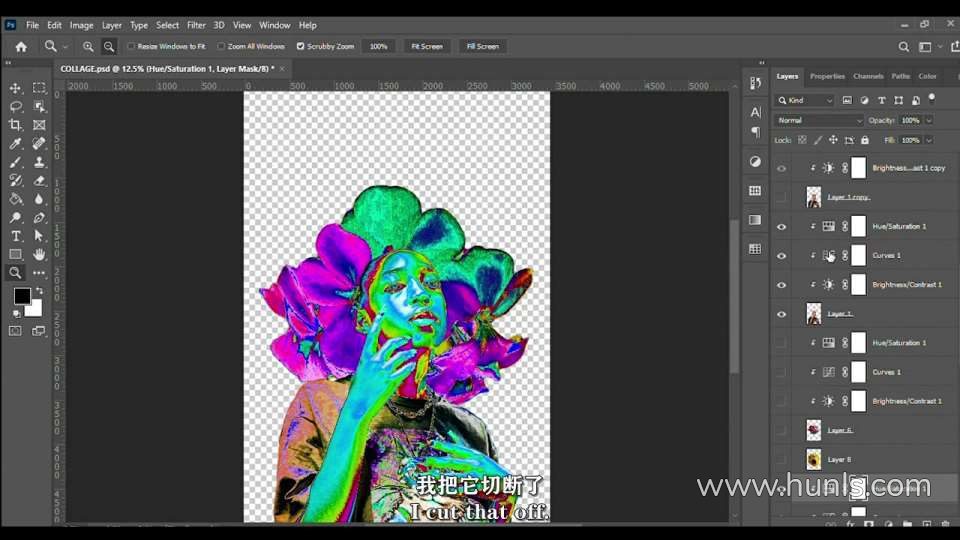Open the Adjustments panel icon

point(755,161)
